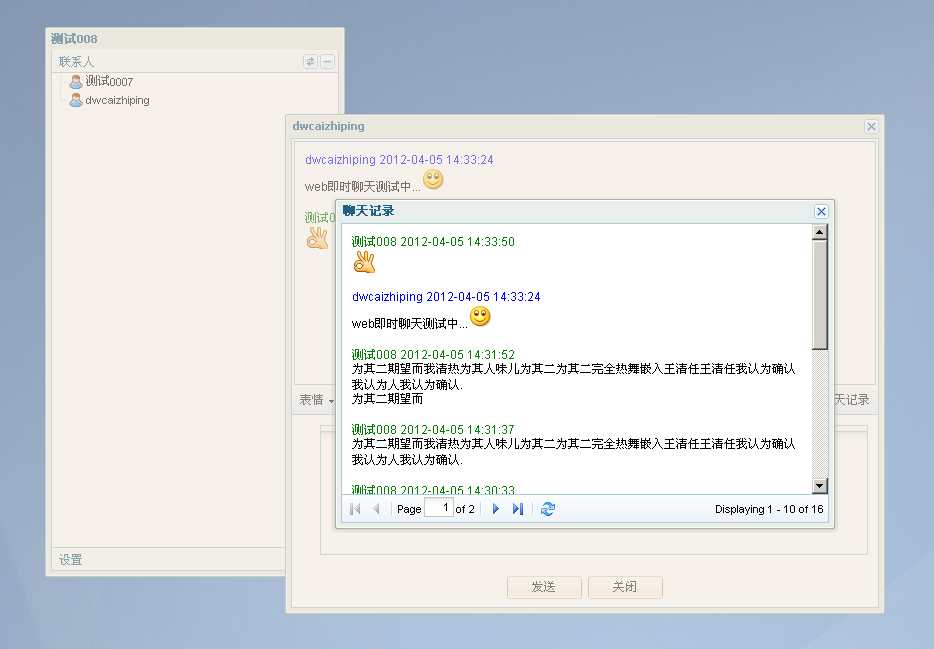This screenshot has height=649, width=934.
Task: Go to previous page of chat history
Action: point(376,509)
